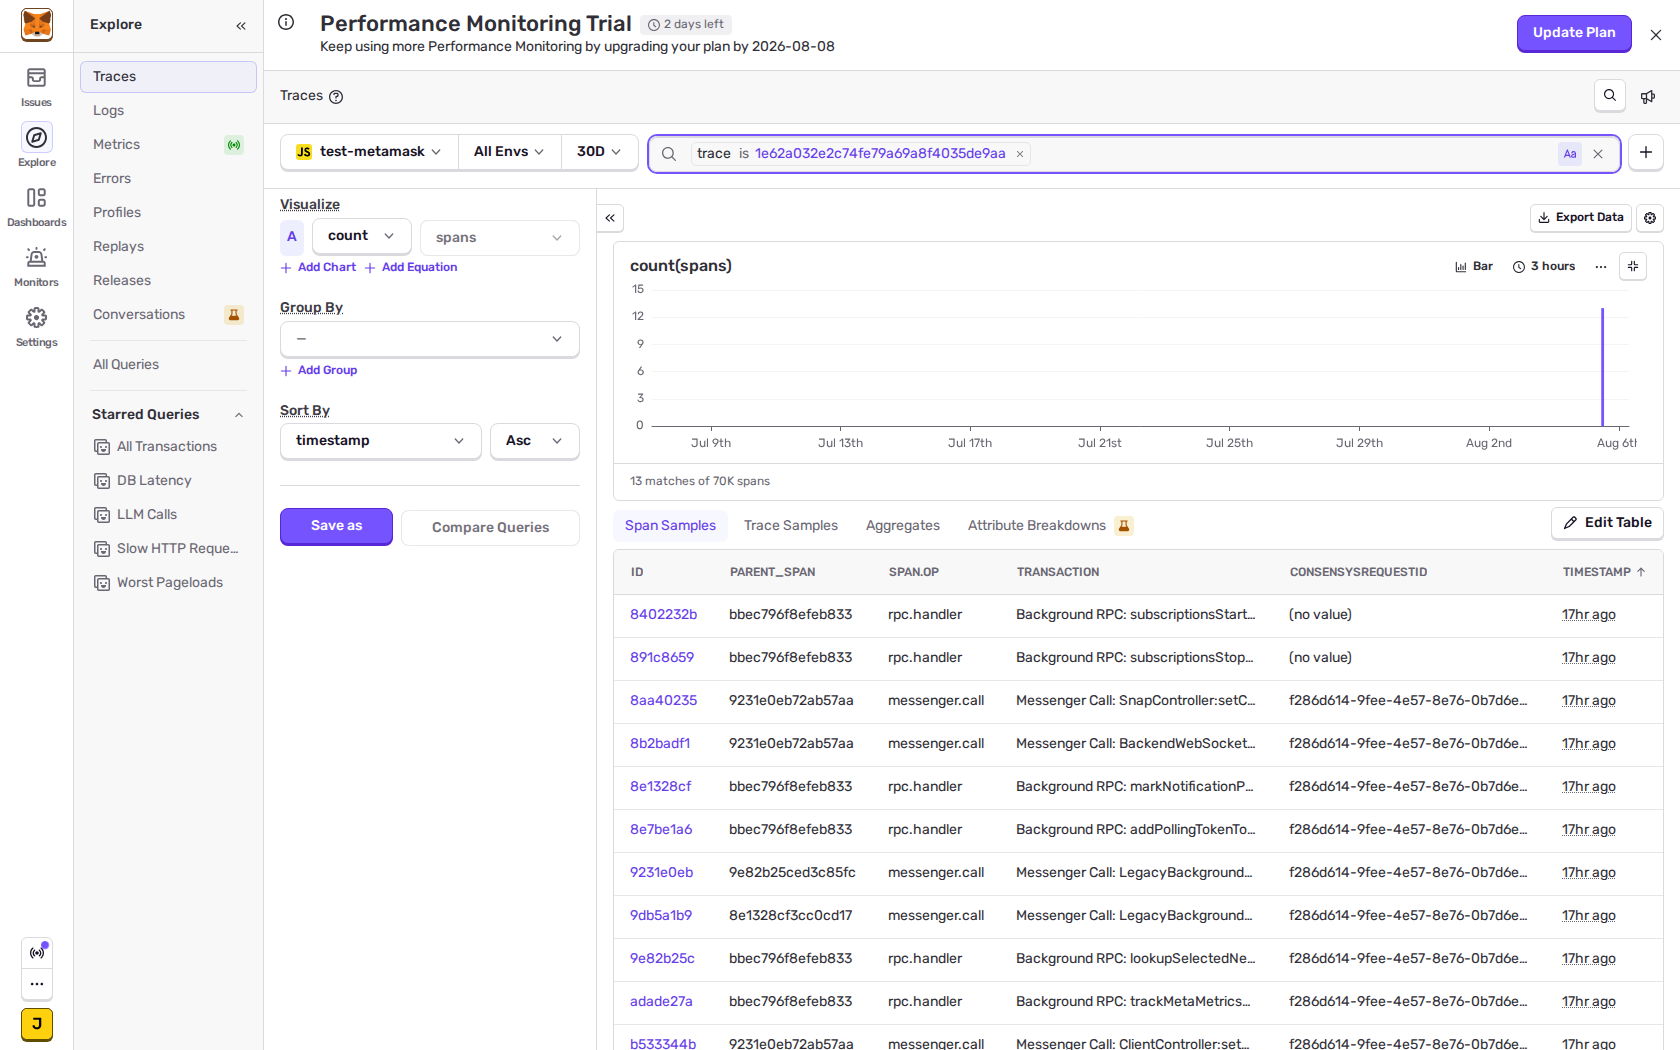Click the Add Group link

coord(319,371)
